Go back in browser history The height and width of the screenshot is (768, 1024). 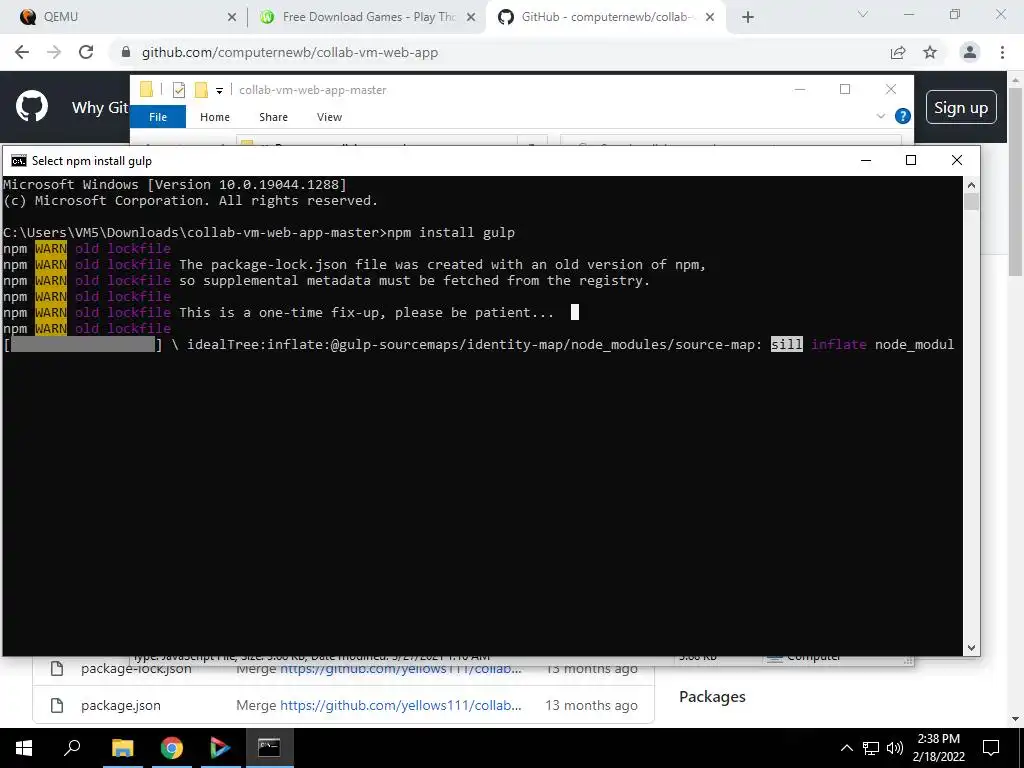(22, 52)
